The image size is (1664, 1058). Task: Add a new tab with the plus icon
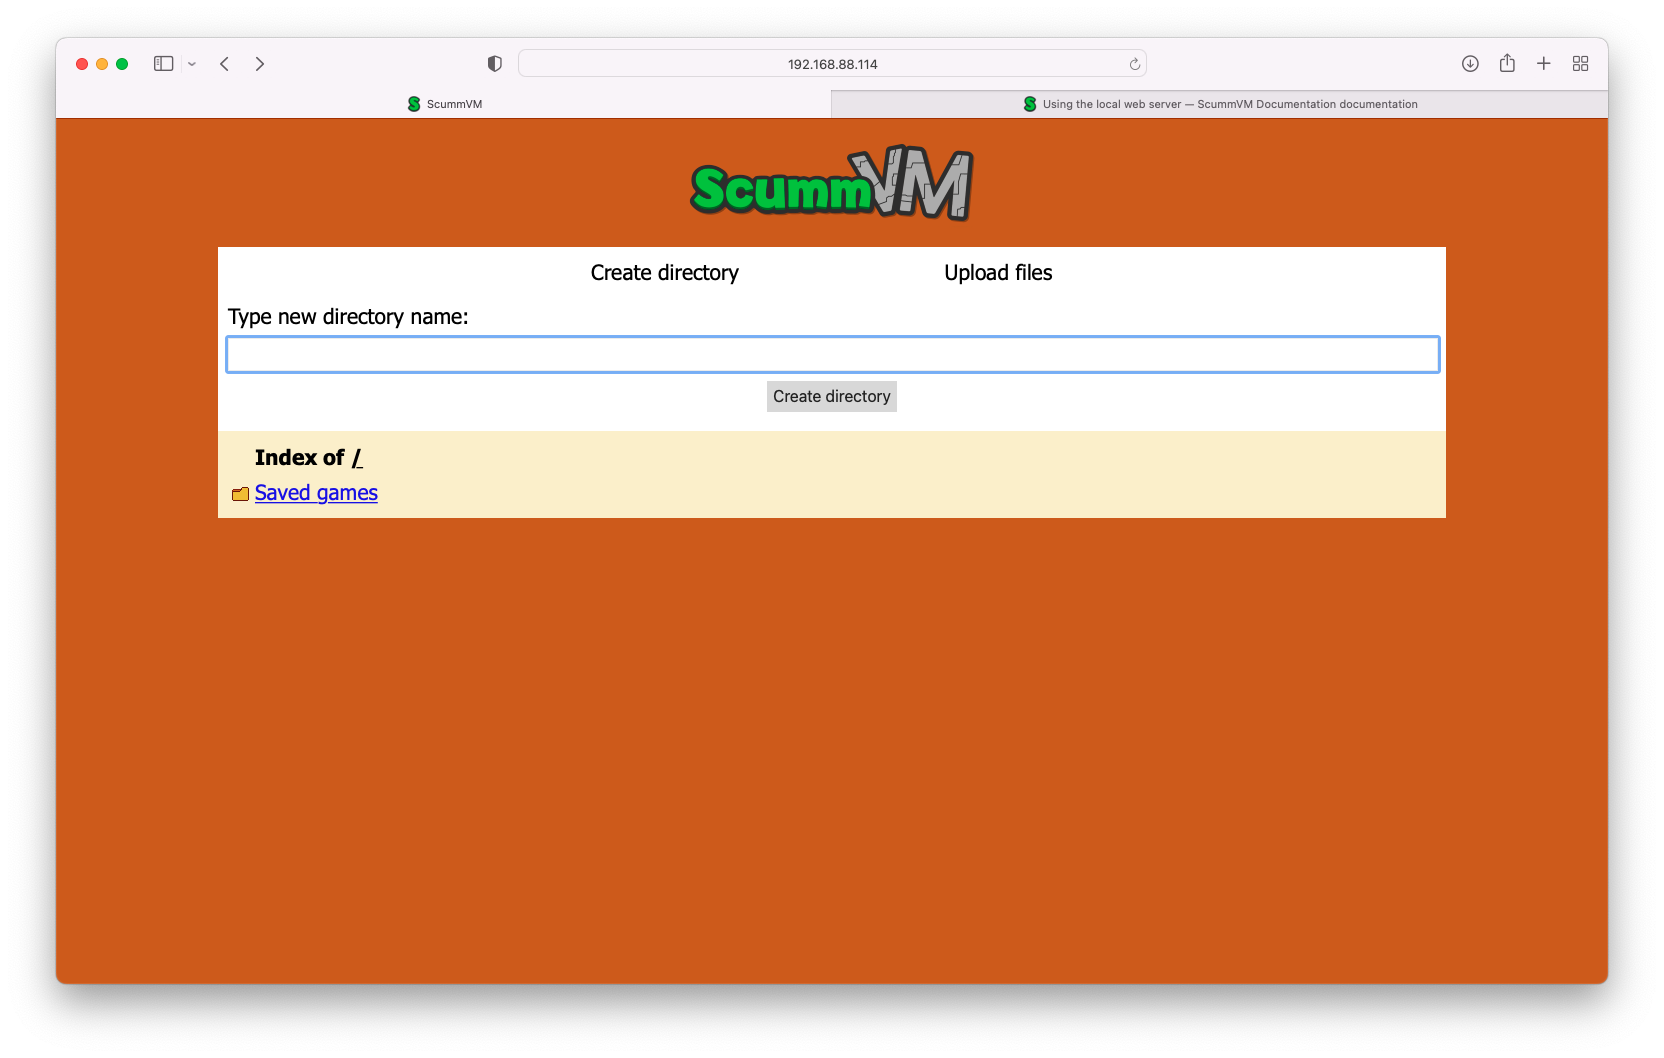point(1544,64)
